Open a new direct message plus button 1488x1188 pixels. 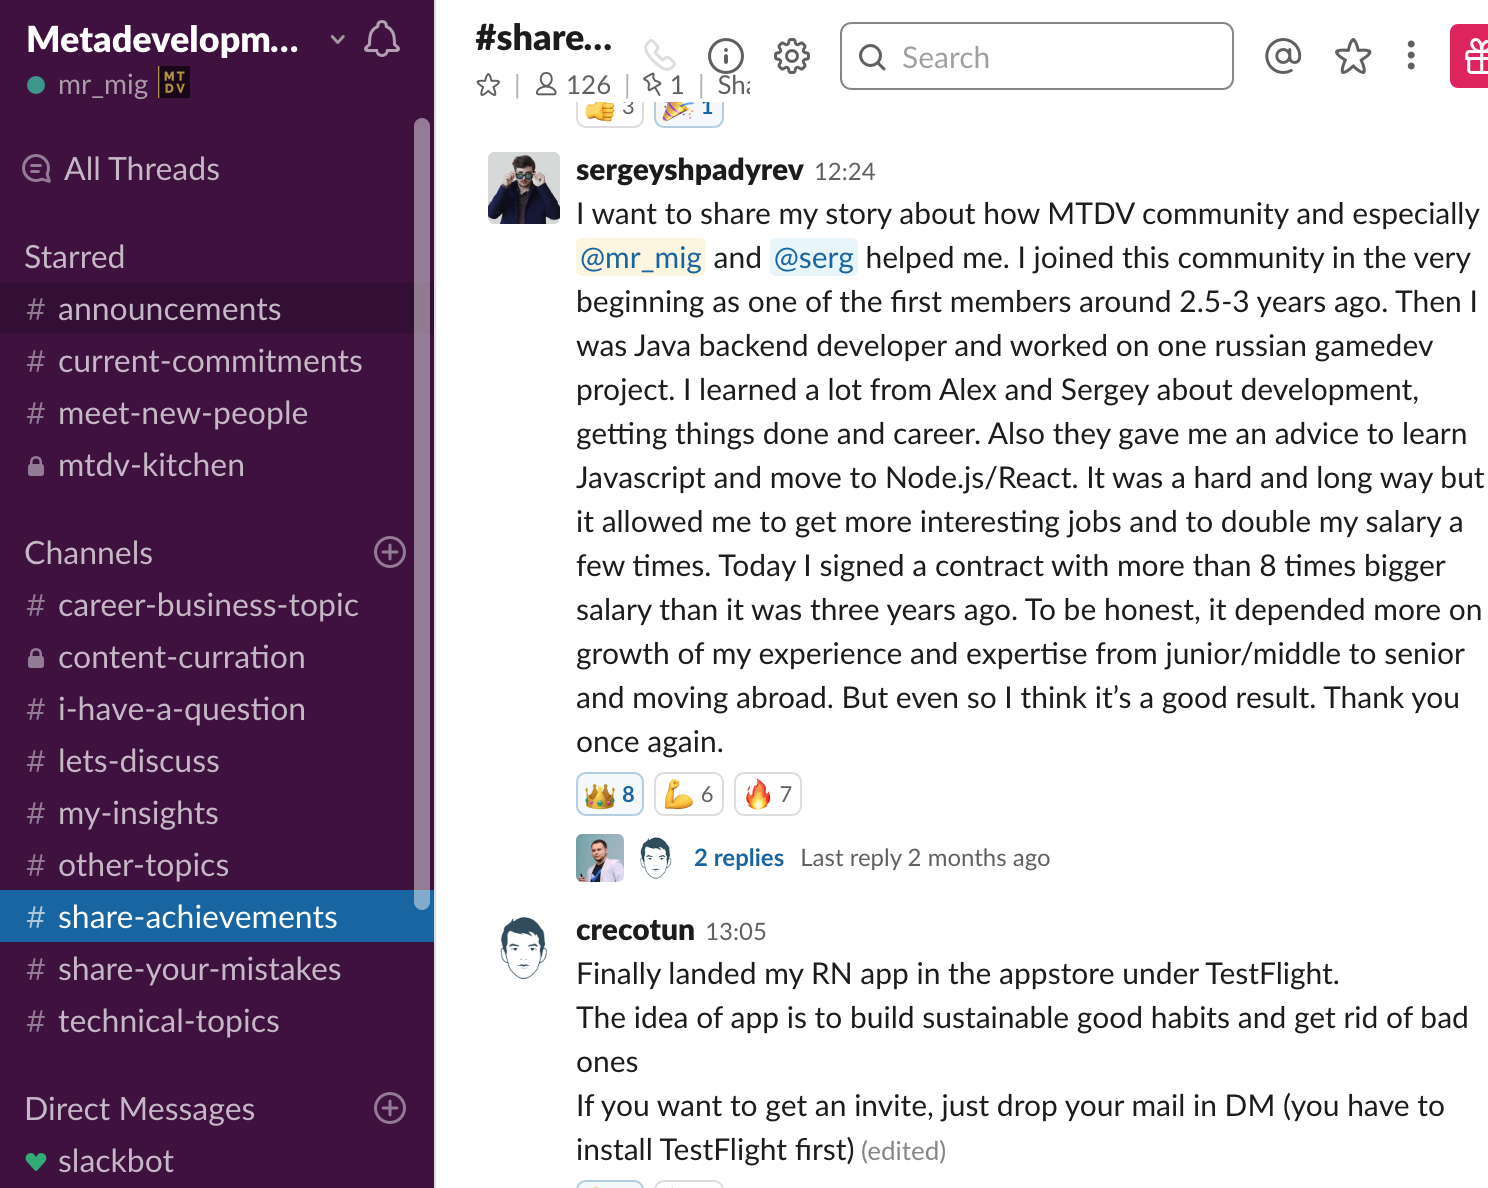click(389, 1108)
